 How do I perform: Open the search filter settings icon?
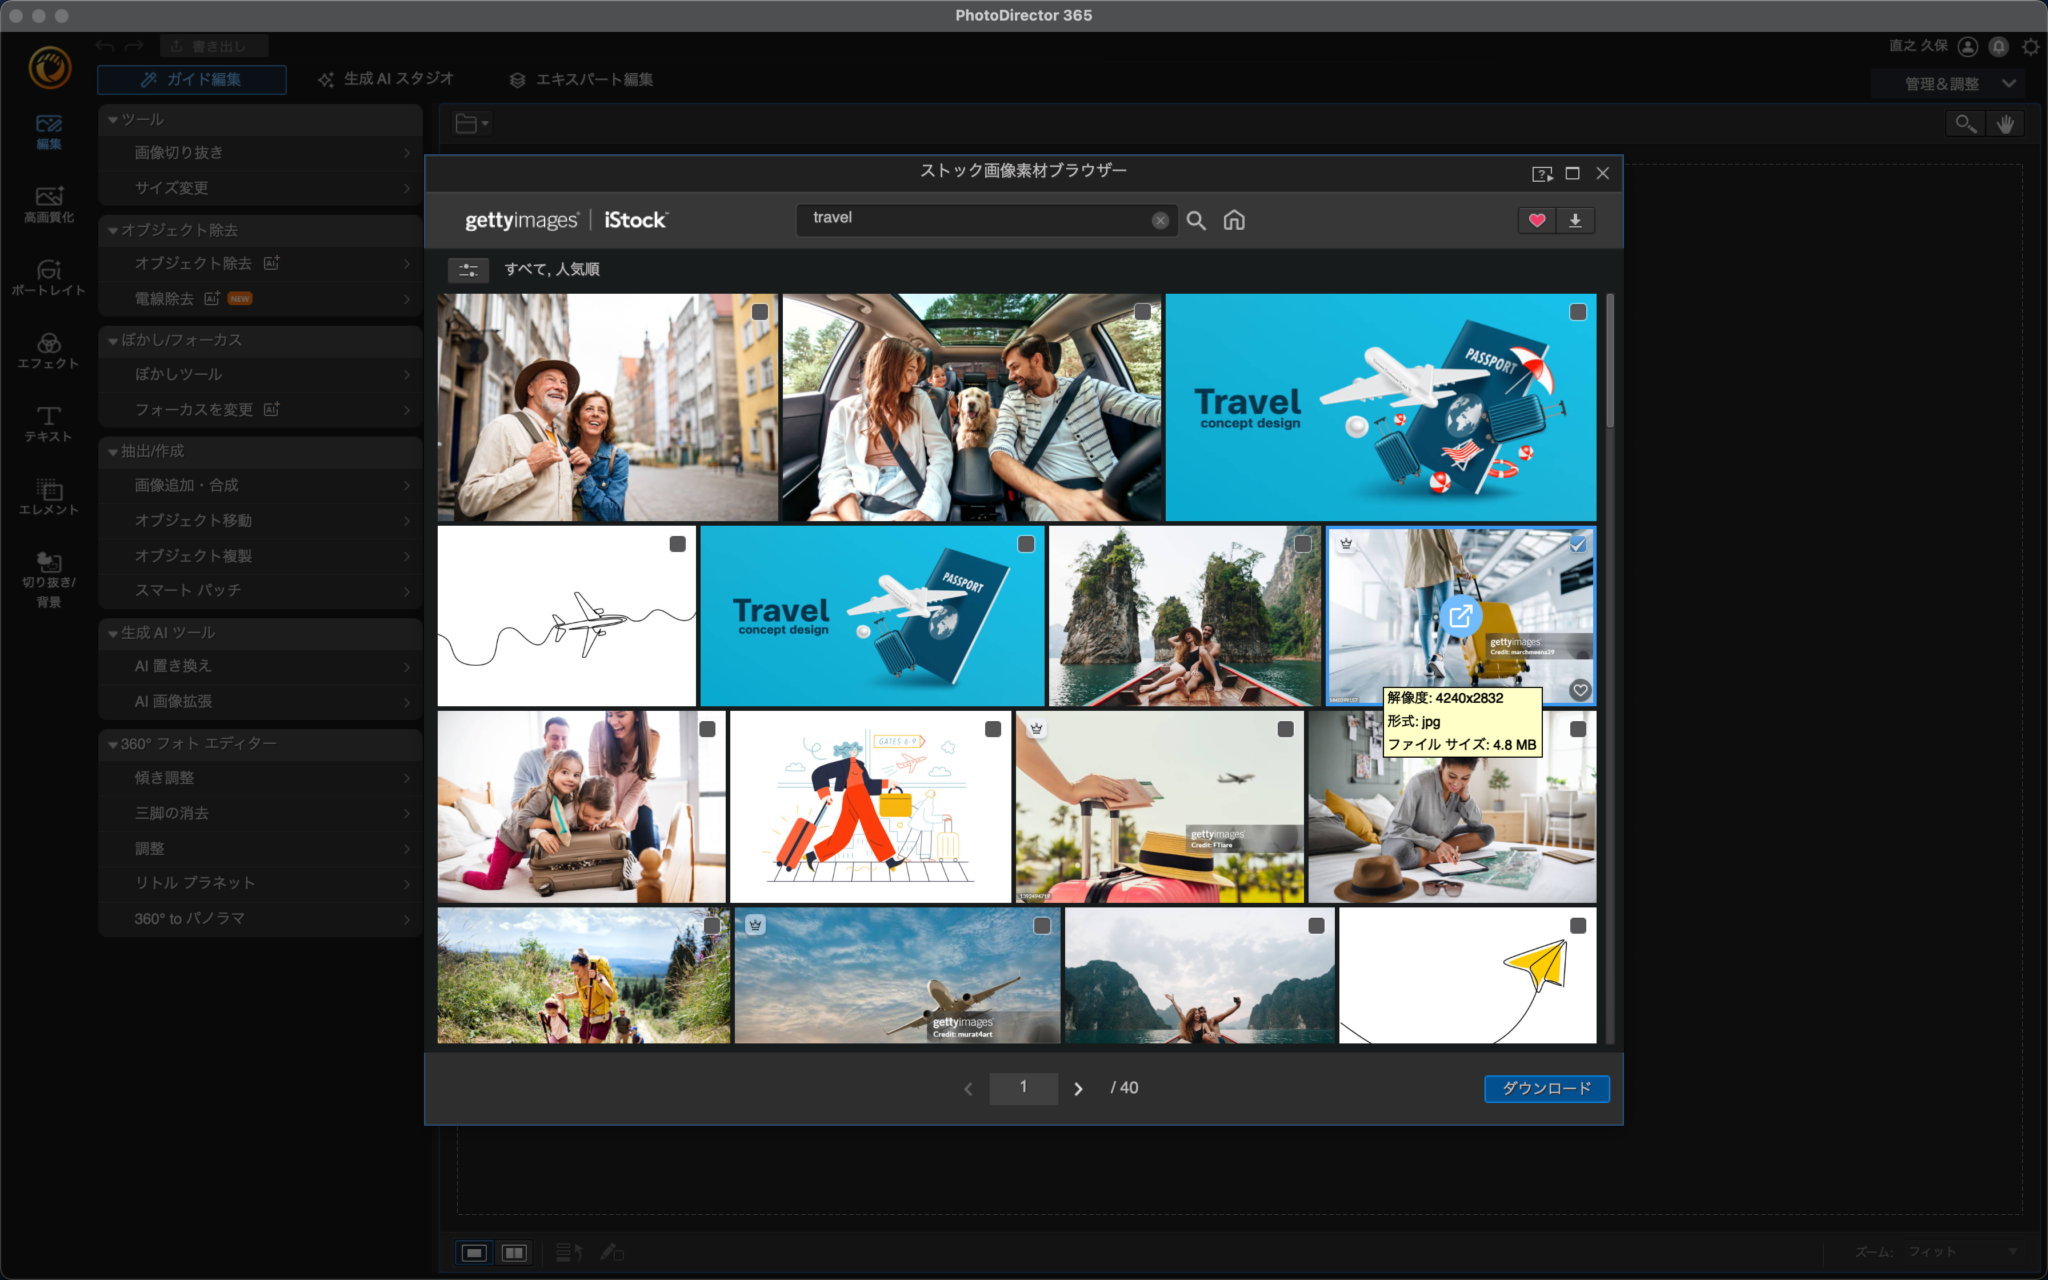[468, 270]
